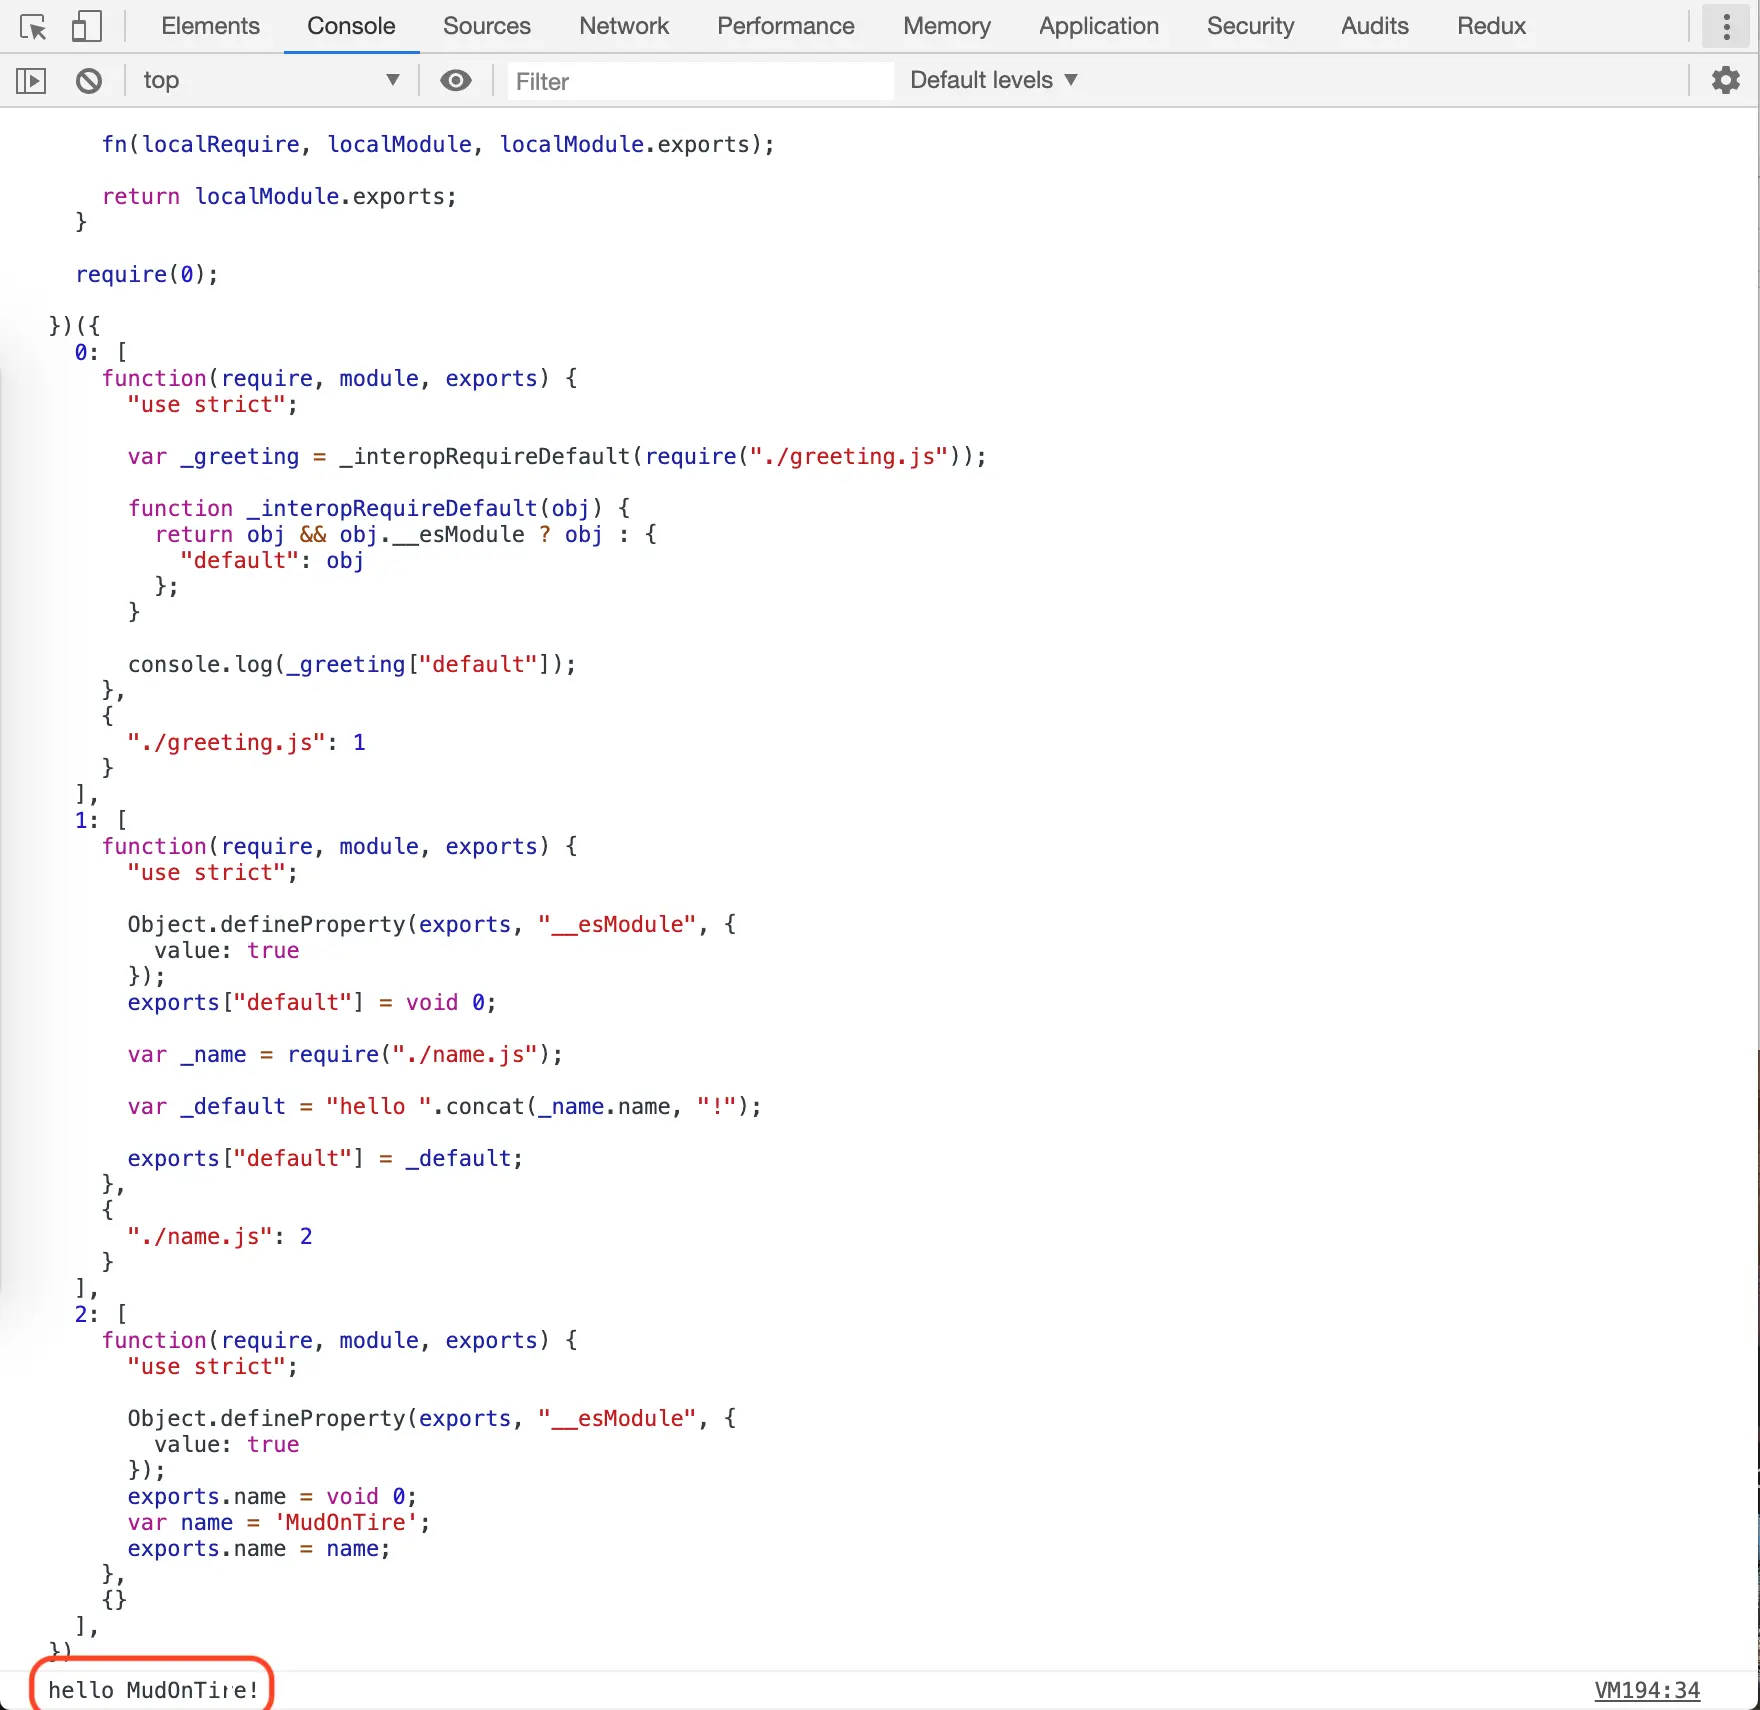Clear the console output
The width and height of the screenshot is (1760, 1710).
coord(89,81)
